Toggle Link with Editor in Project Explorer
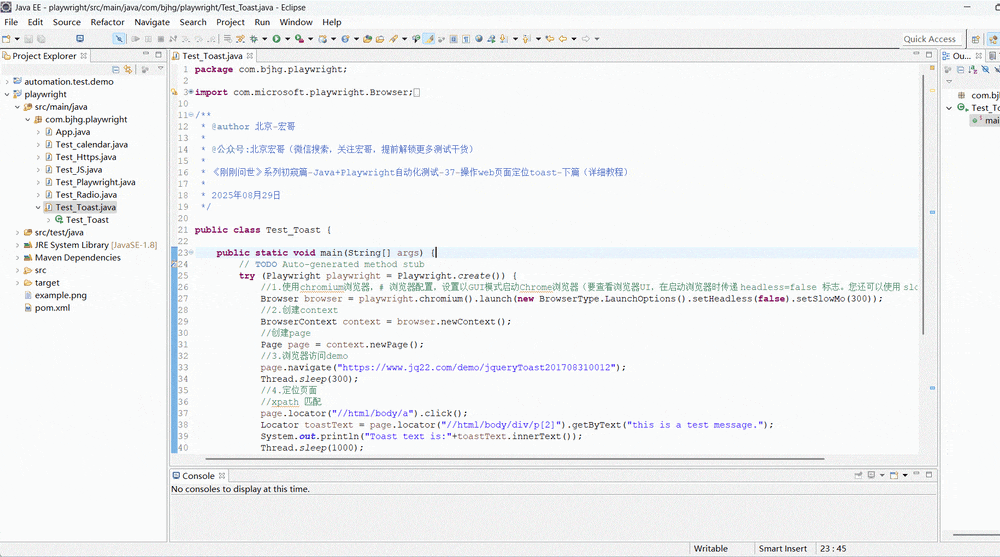1000x557 pixels. point(128,69)
